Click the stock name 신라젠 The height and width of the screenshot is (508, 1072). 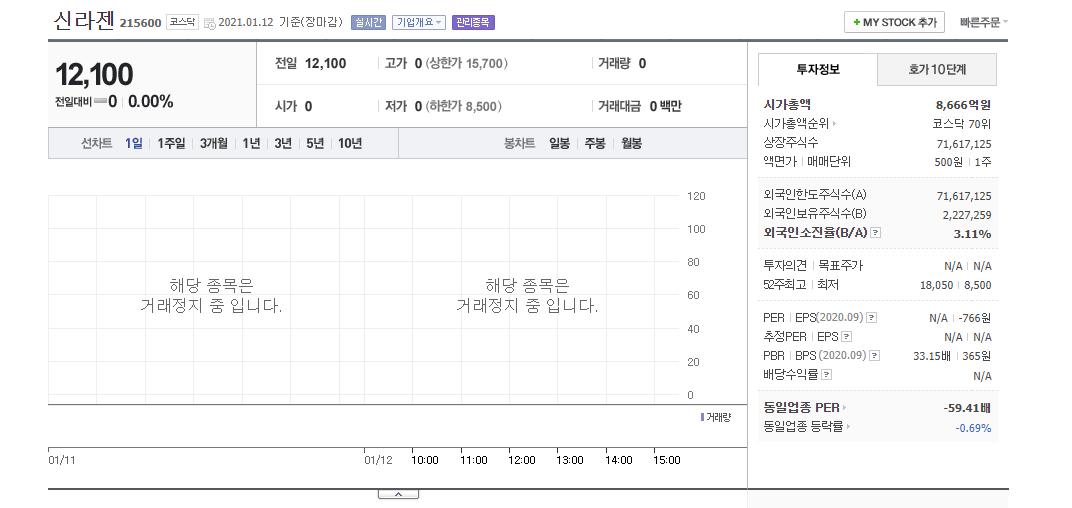click(x=84, y=20)
